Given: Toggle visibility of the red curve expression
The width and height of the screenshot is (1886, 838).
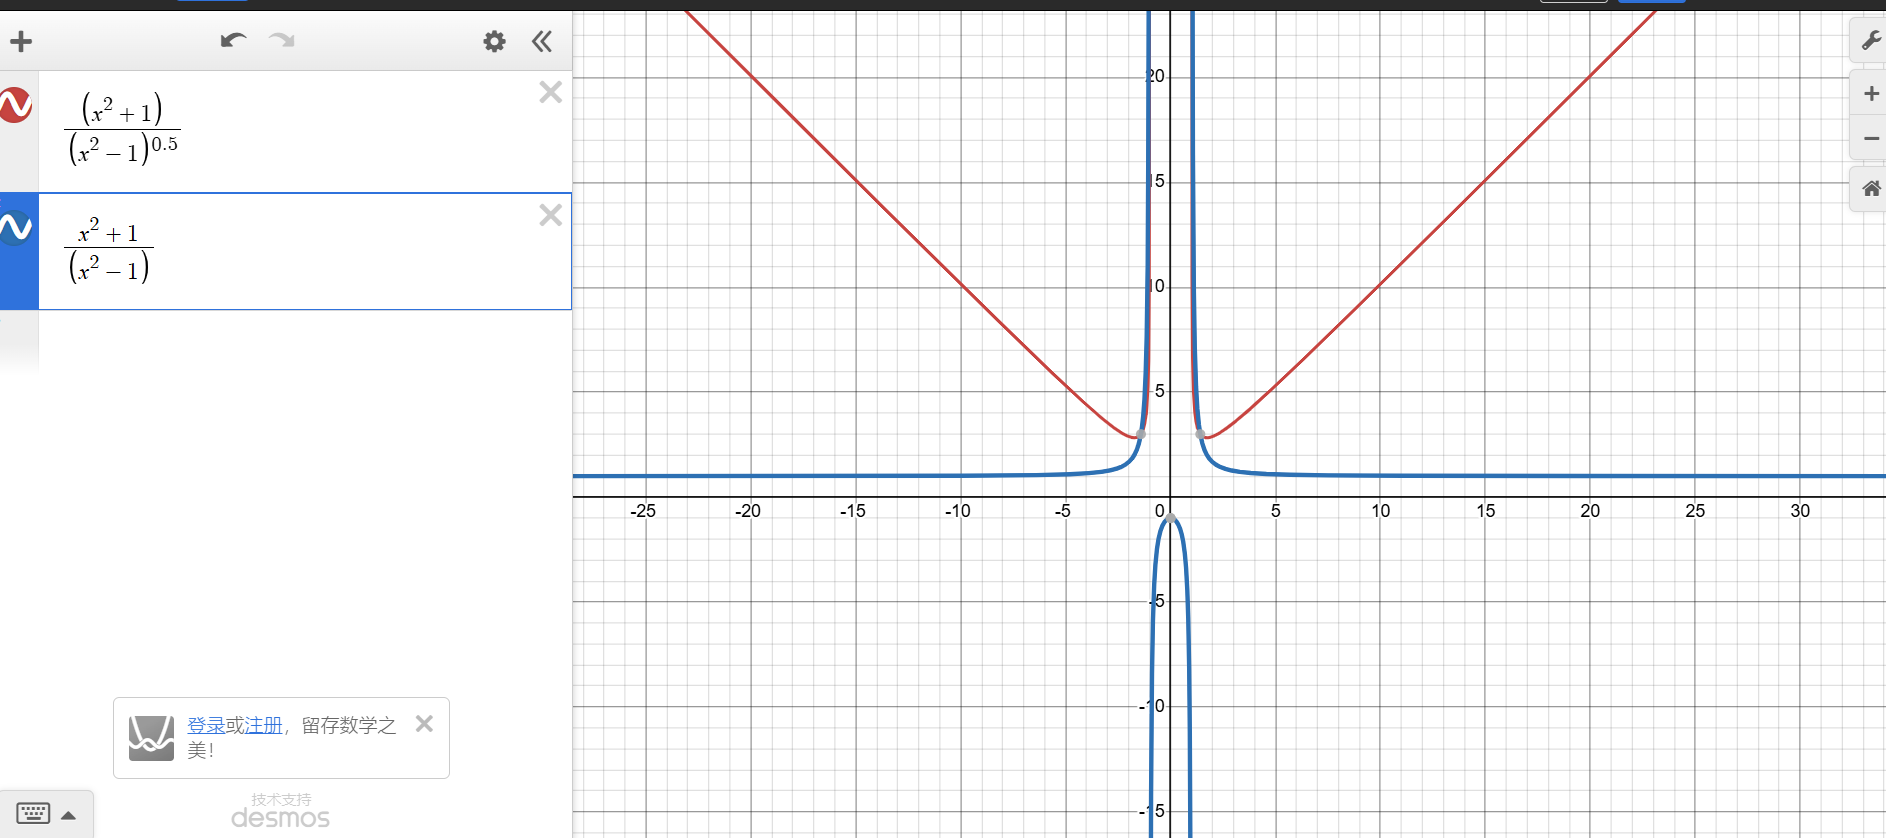Looking at the screenshot, I should pos(16,105).
